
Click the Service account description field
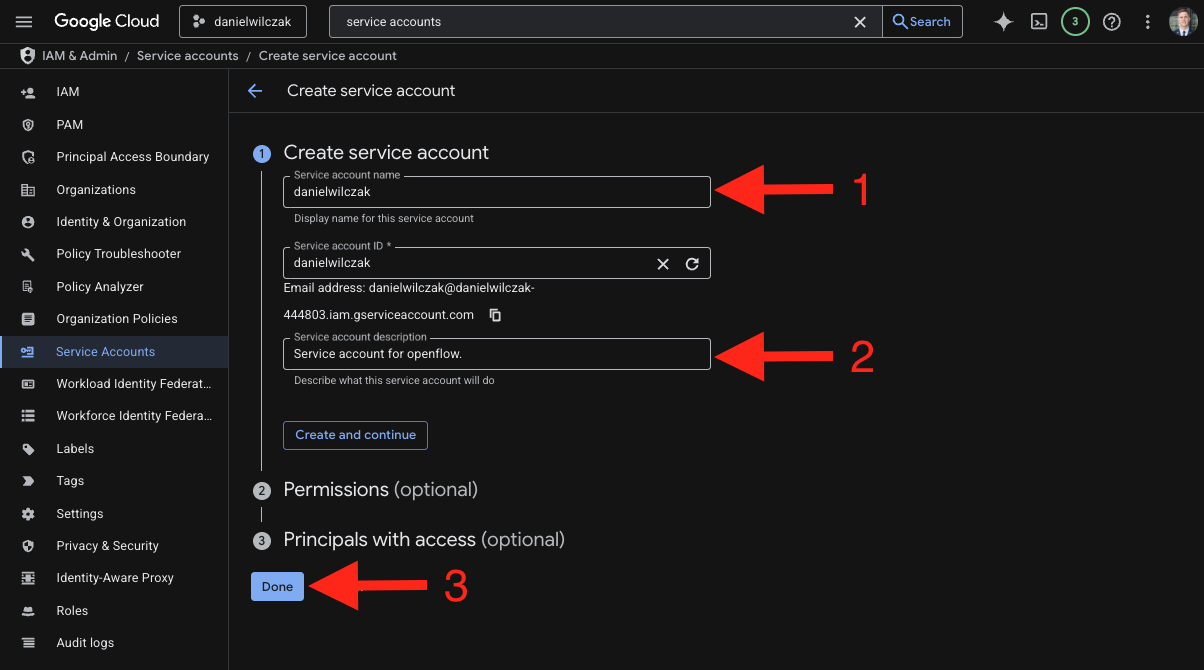click(497, 354)
